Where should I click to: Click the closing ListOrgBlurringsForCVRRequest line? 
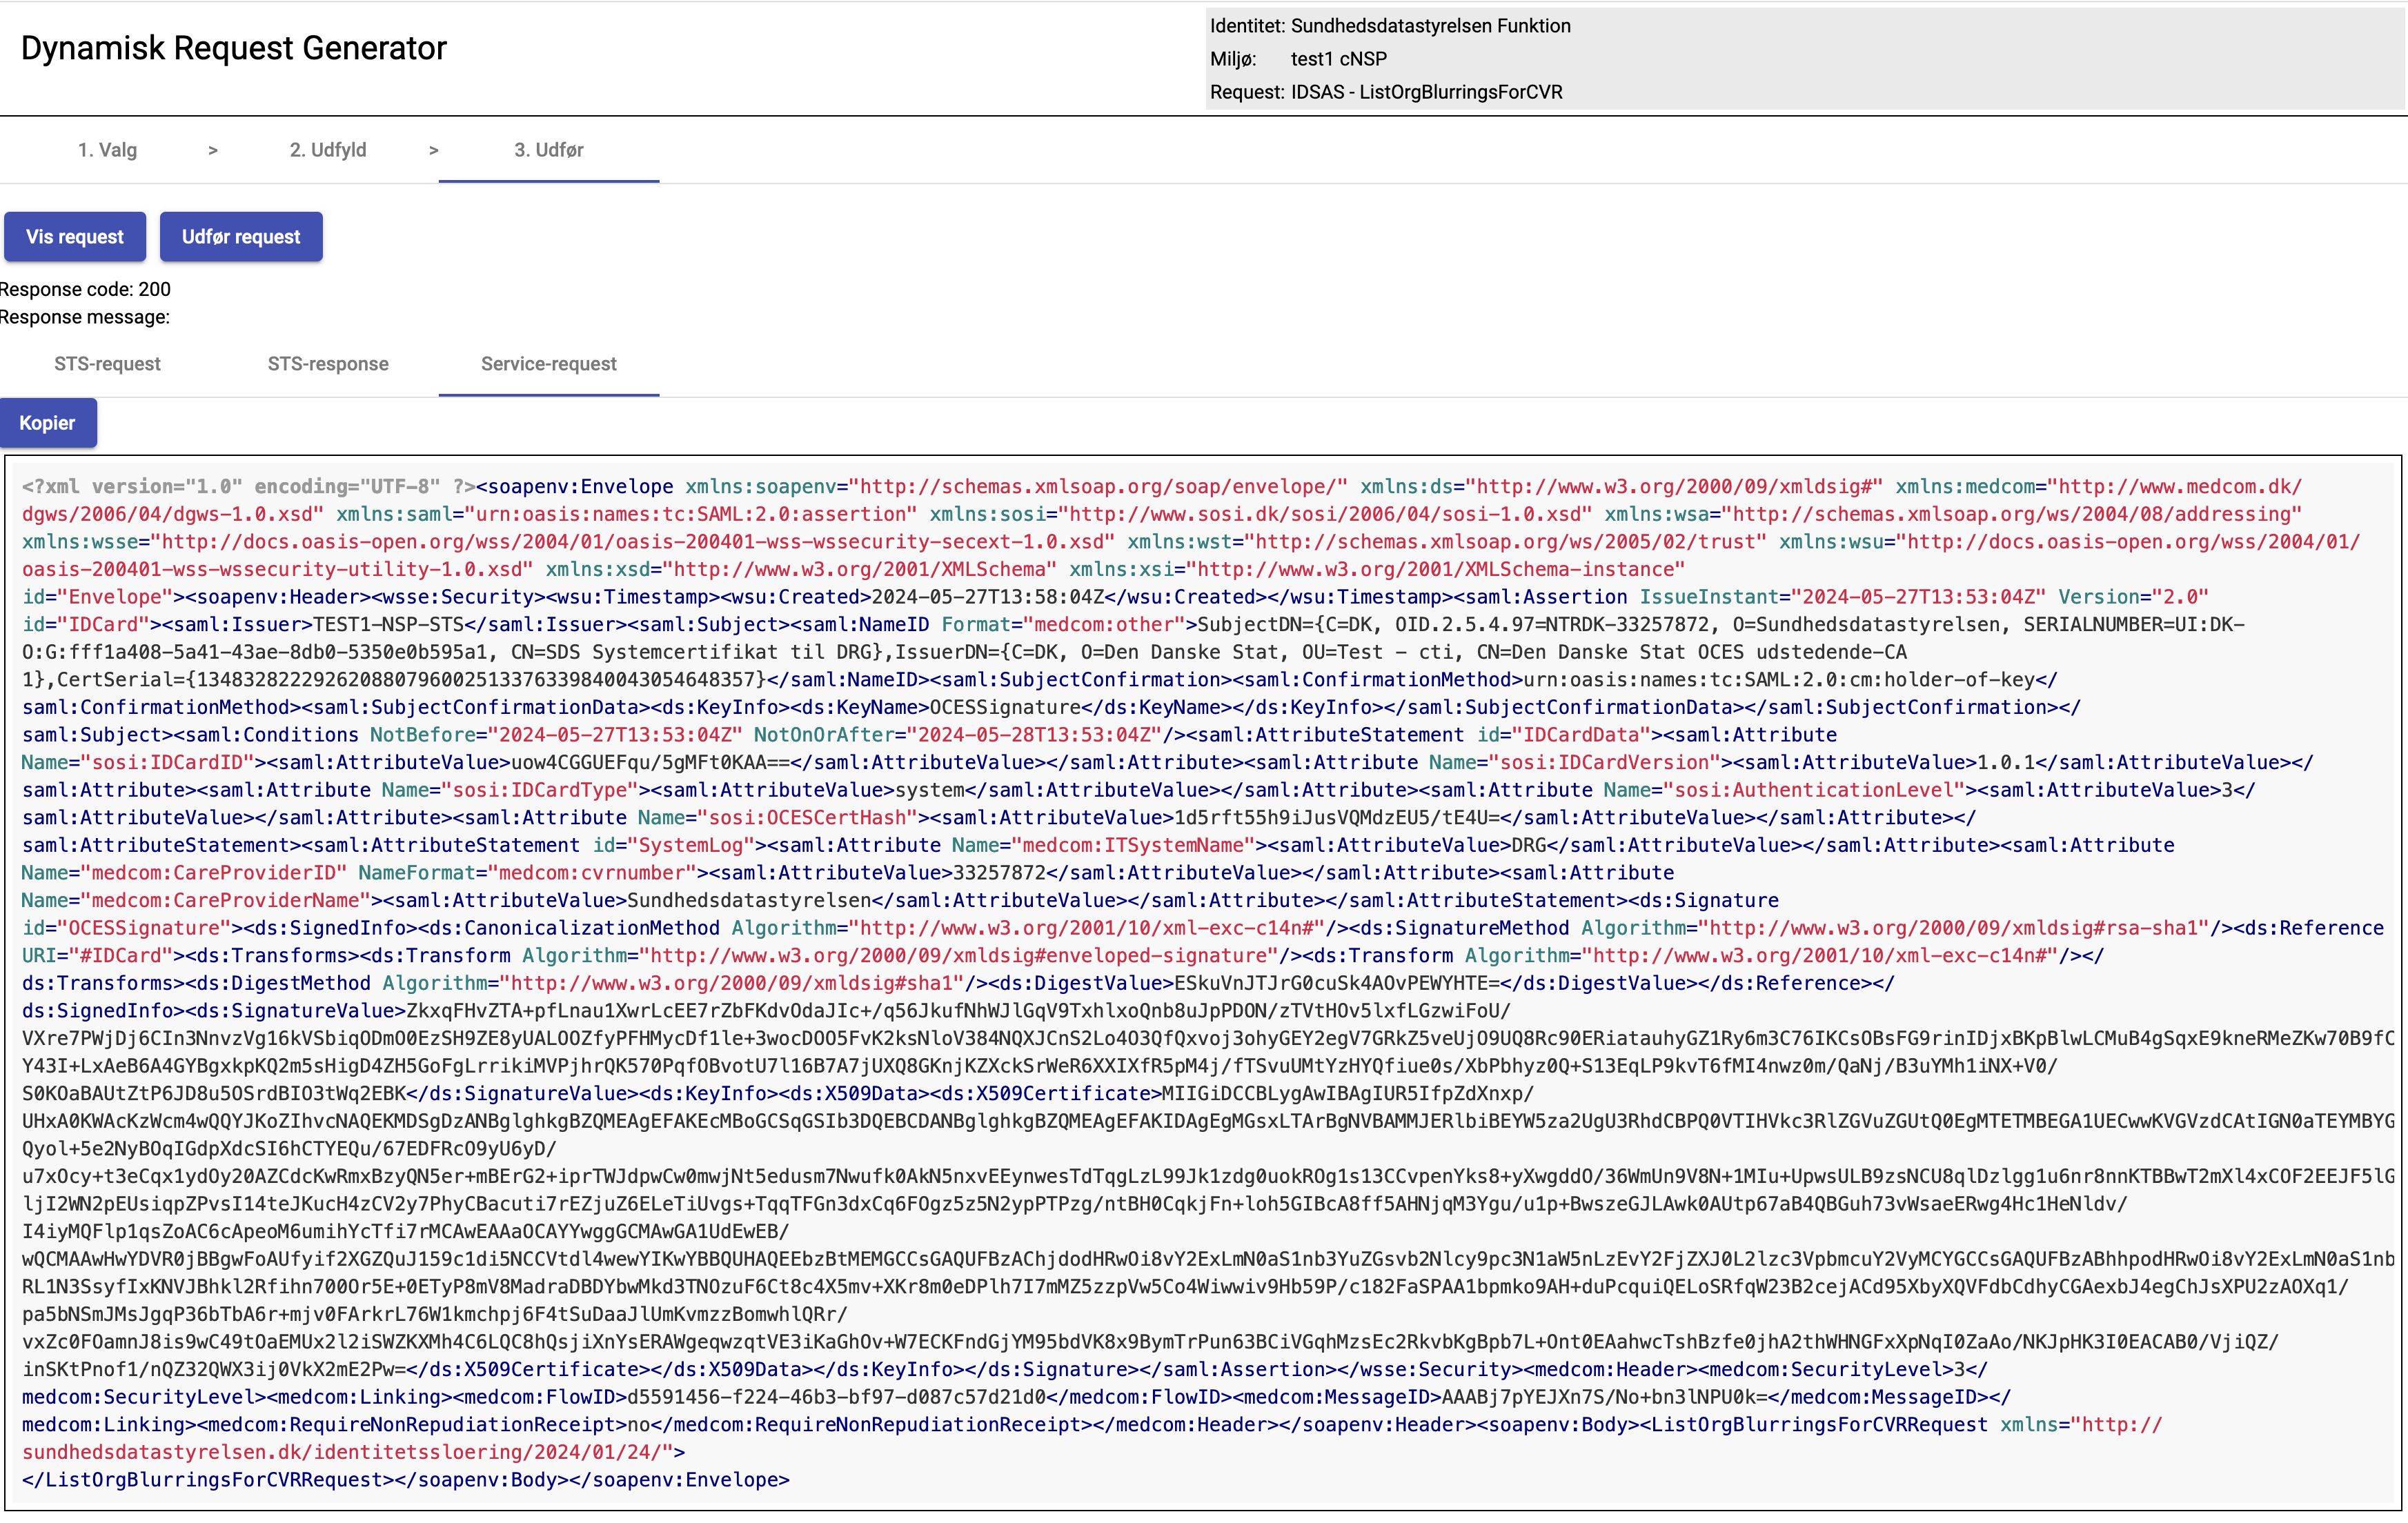[x=206, y=1480]
